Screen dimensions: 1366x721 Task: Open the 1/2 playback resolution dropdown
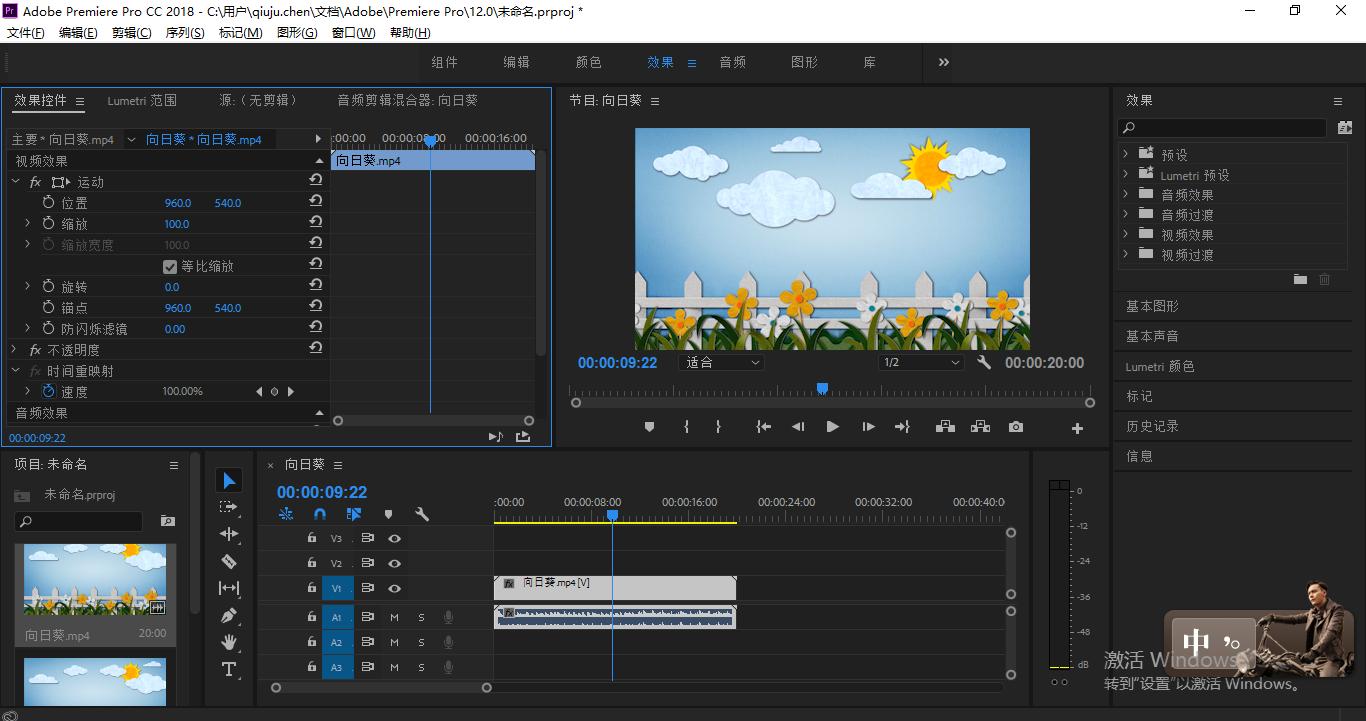[921, 363]
